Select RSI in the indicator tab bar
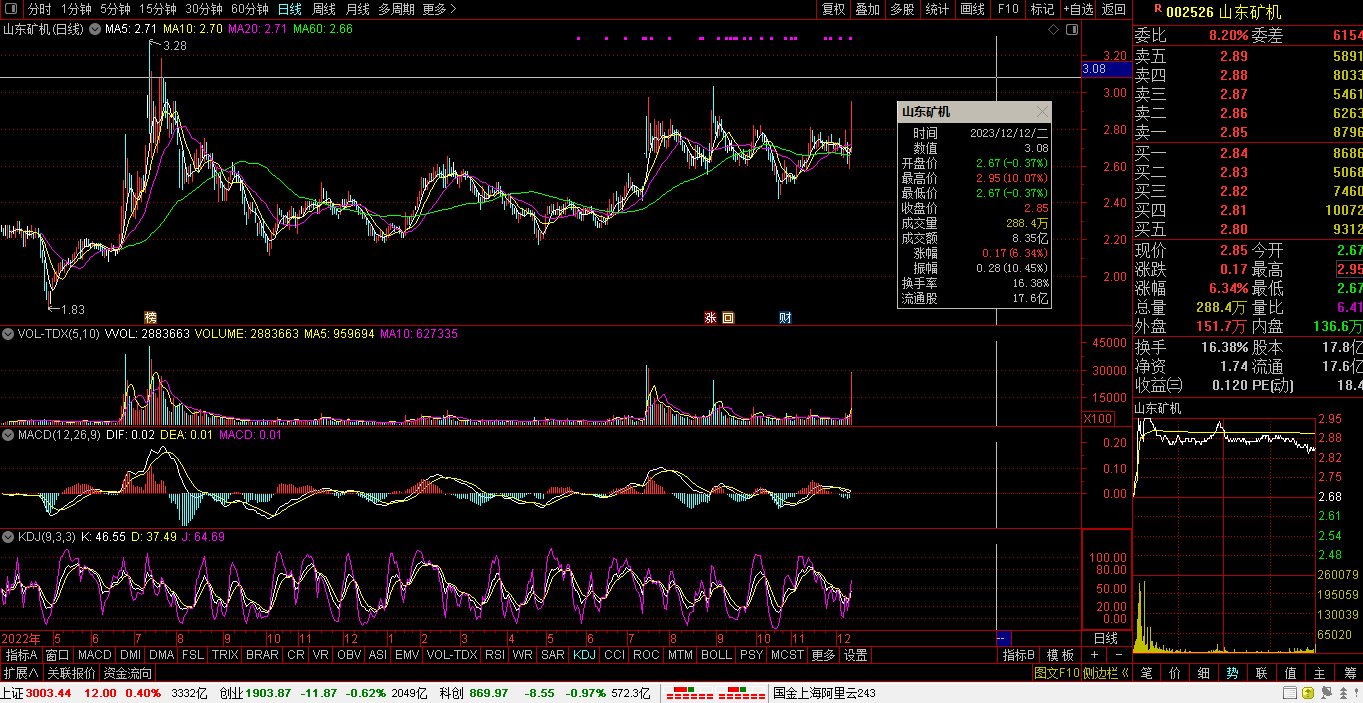The width and height of the screenshot is (1363, 703). [494, 655]
